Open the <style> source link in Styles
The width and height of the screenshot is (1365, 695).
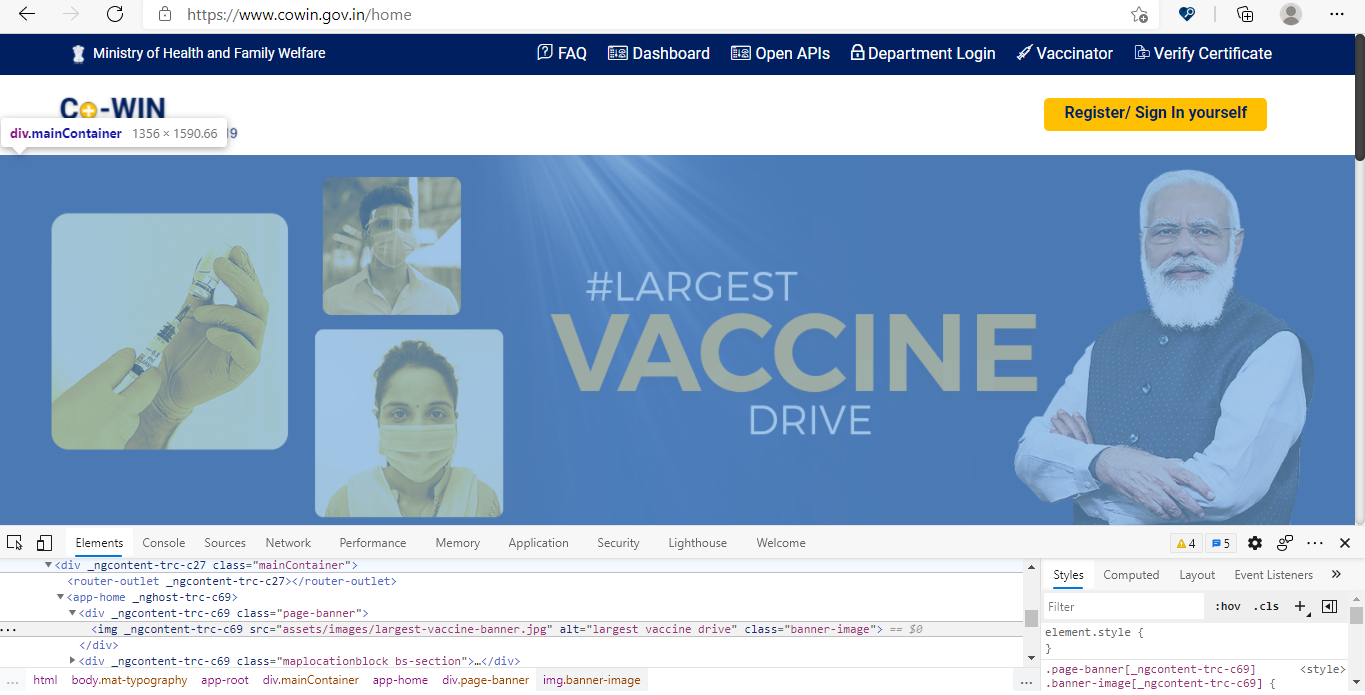click(x=1322, y=669)
